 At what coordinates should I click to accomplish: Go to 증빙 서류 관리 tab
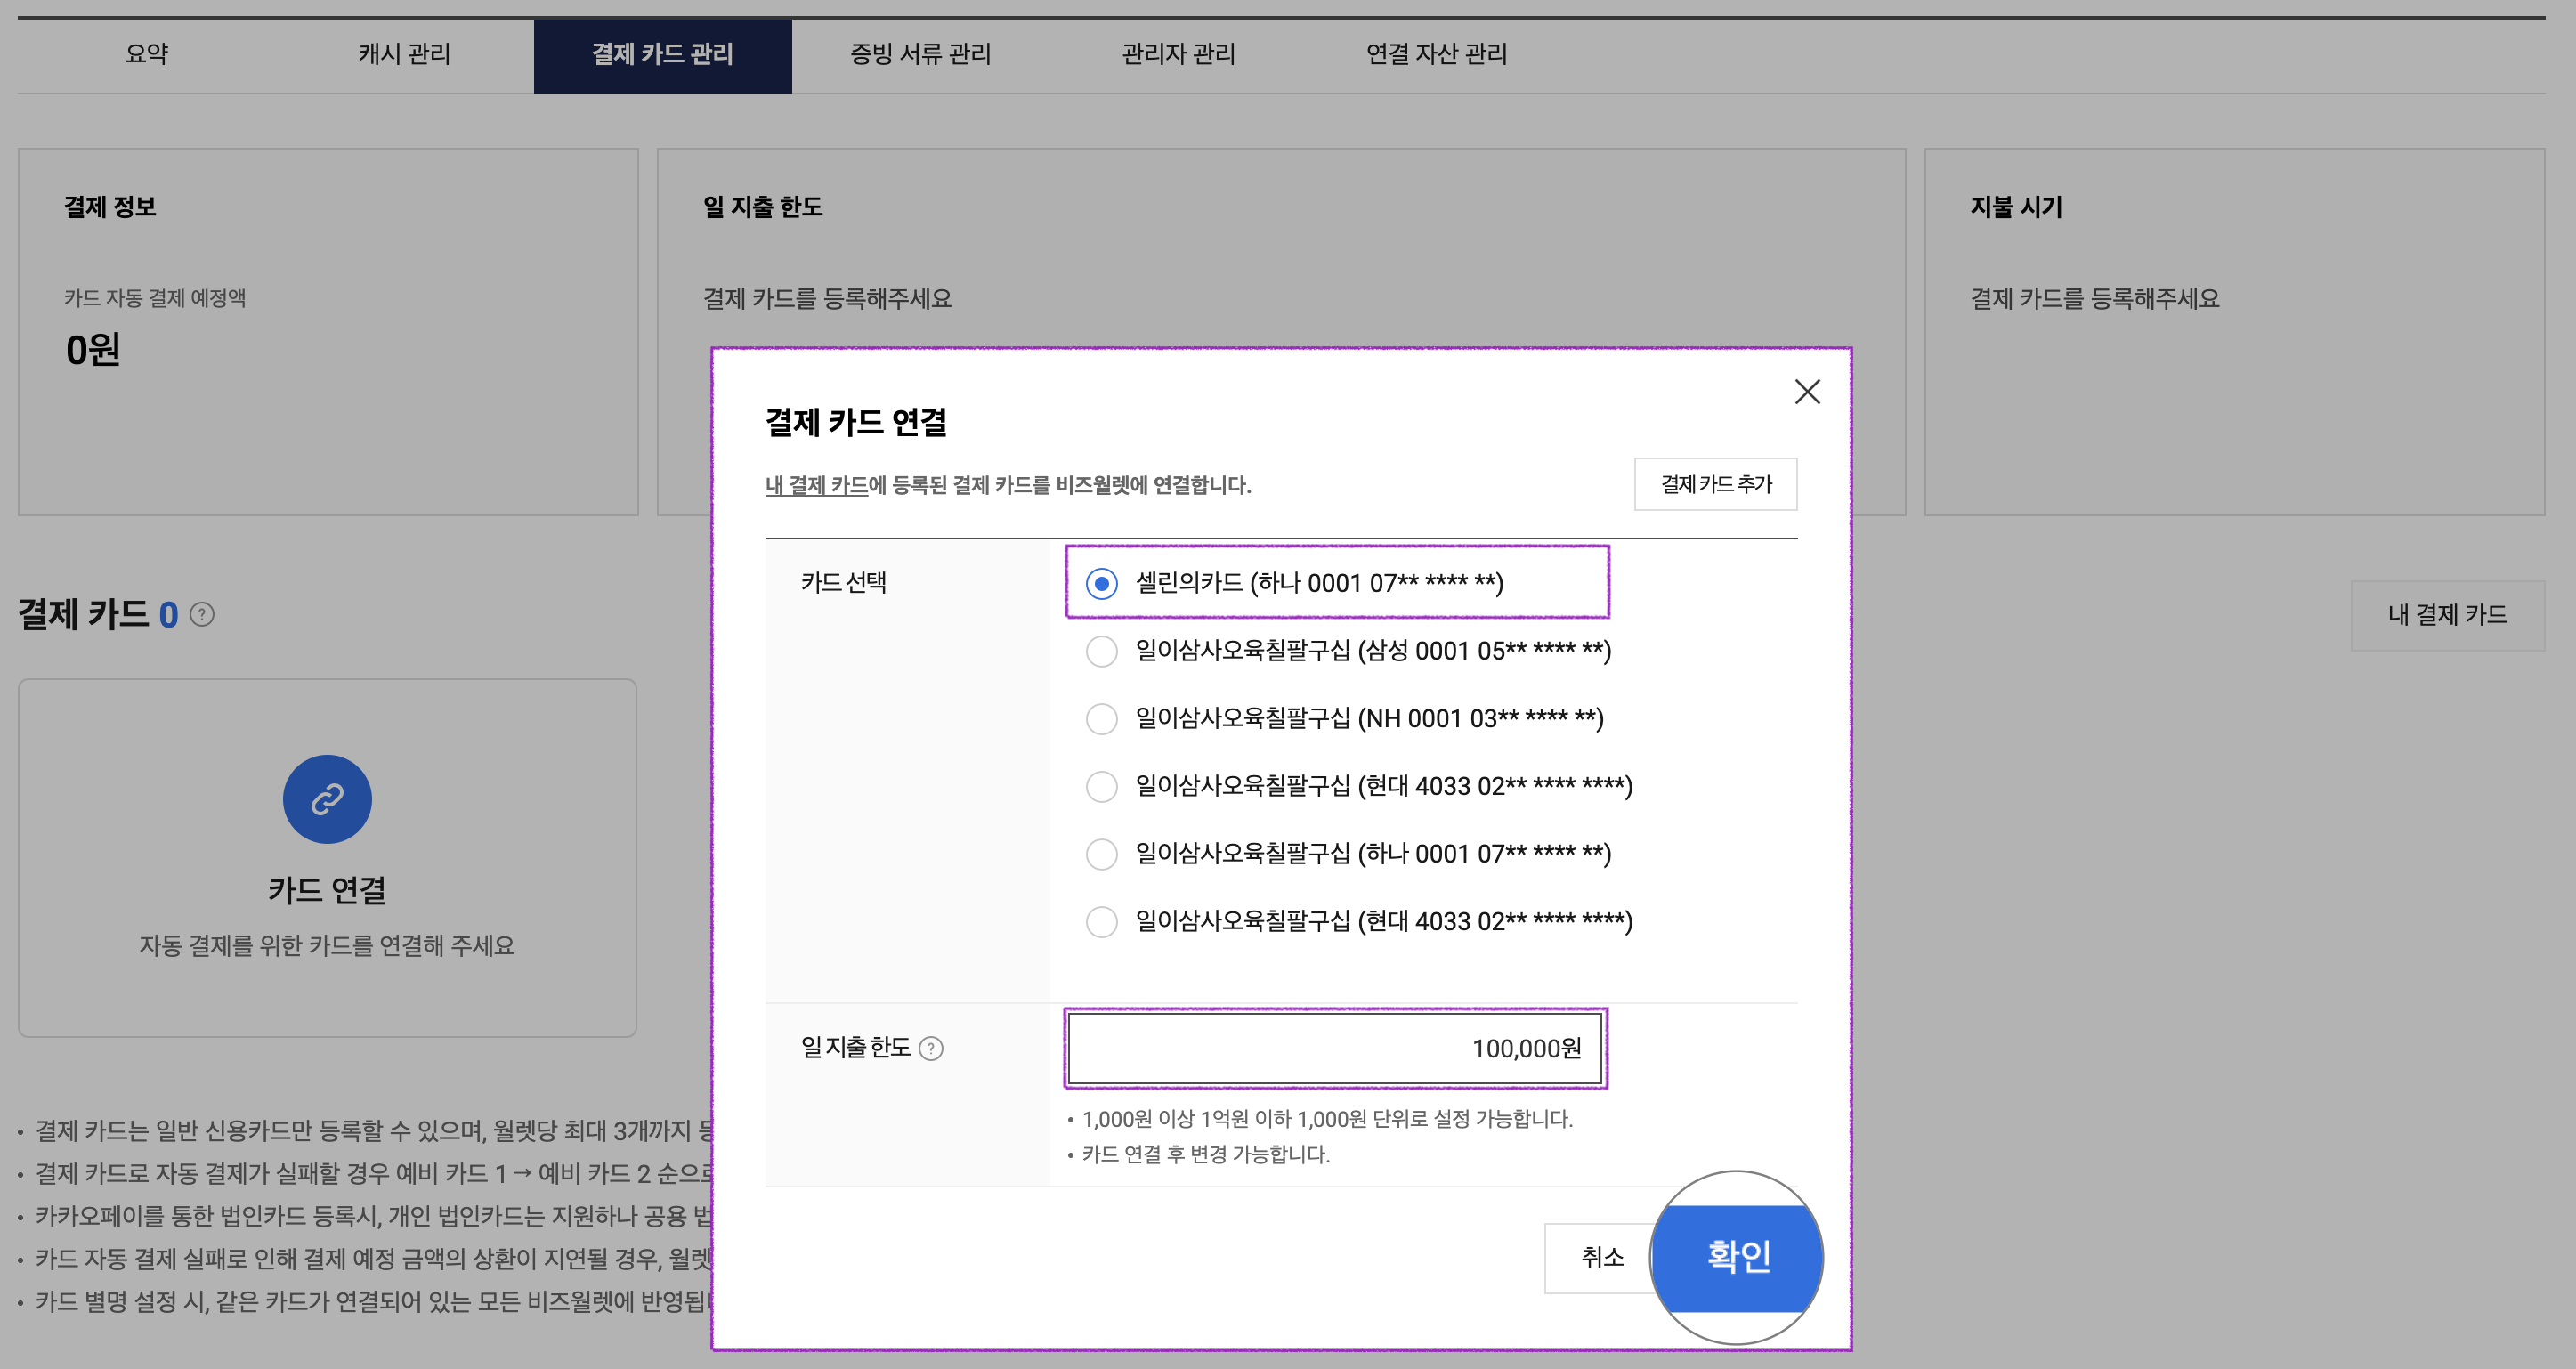[x=920, y=54]
